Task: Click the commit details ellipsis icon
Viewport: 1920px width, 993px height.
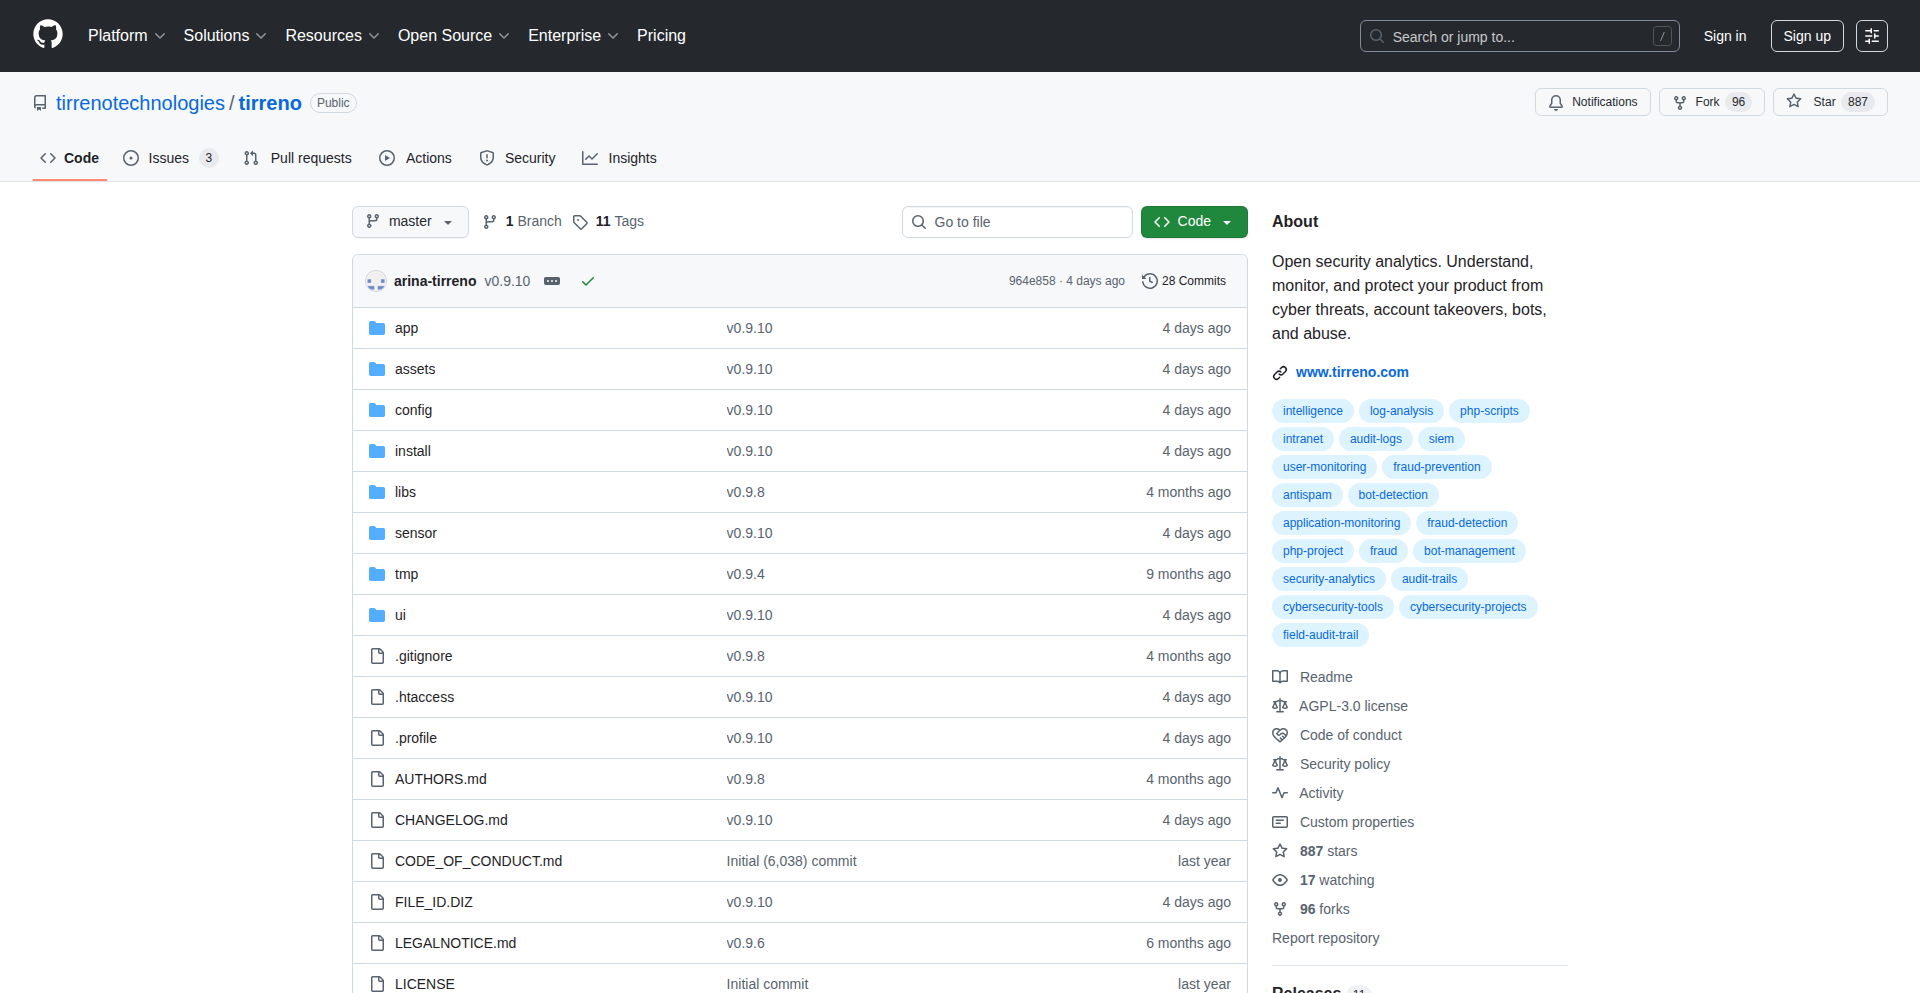Action: pos(552,281)
